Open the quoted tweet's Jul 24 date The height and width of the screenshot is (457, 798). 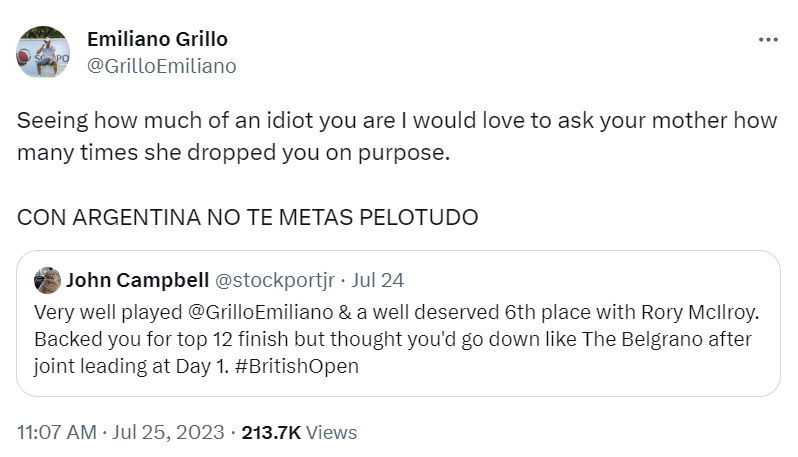(x=377, y=279)
